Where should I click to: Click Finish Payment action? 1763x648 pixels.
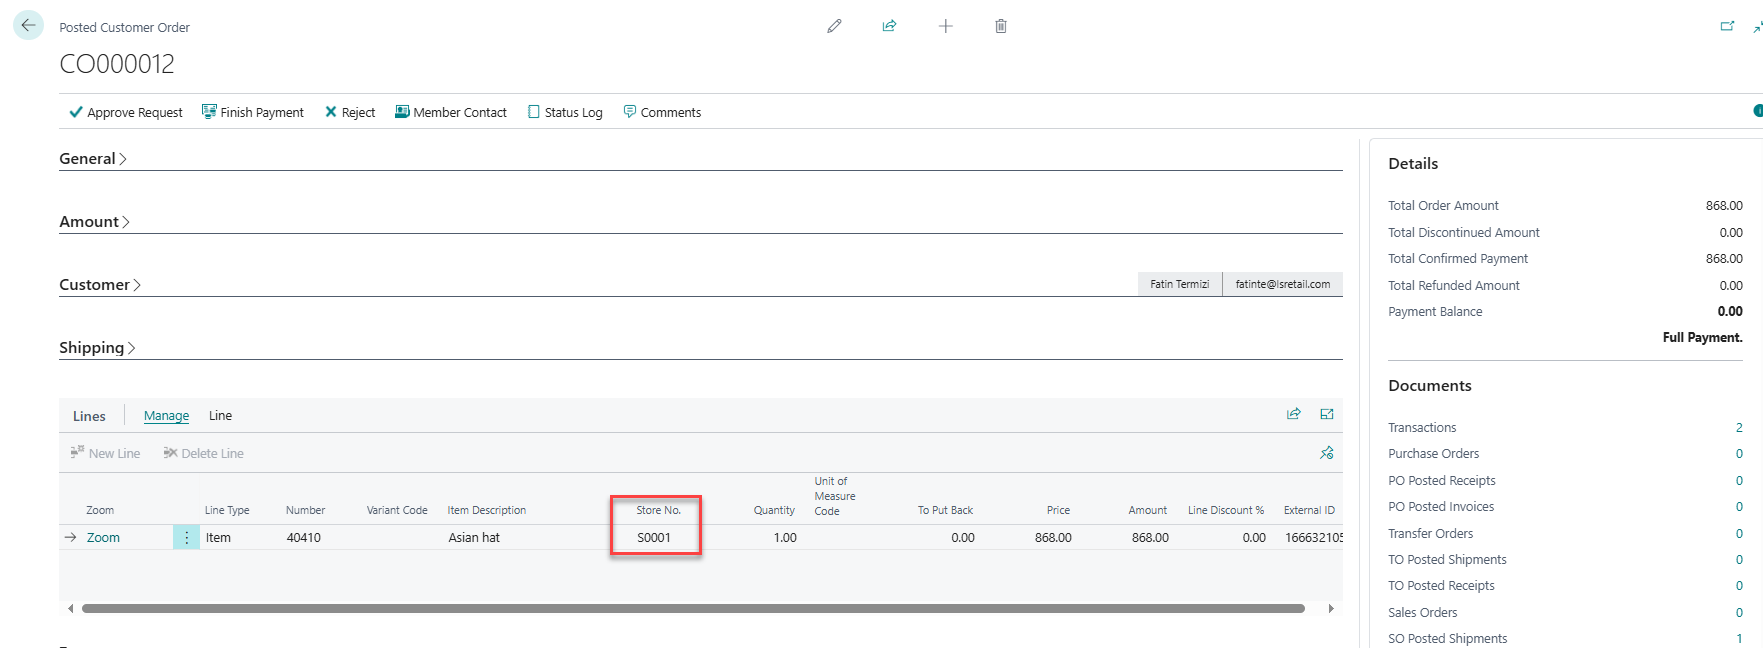253,113
